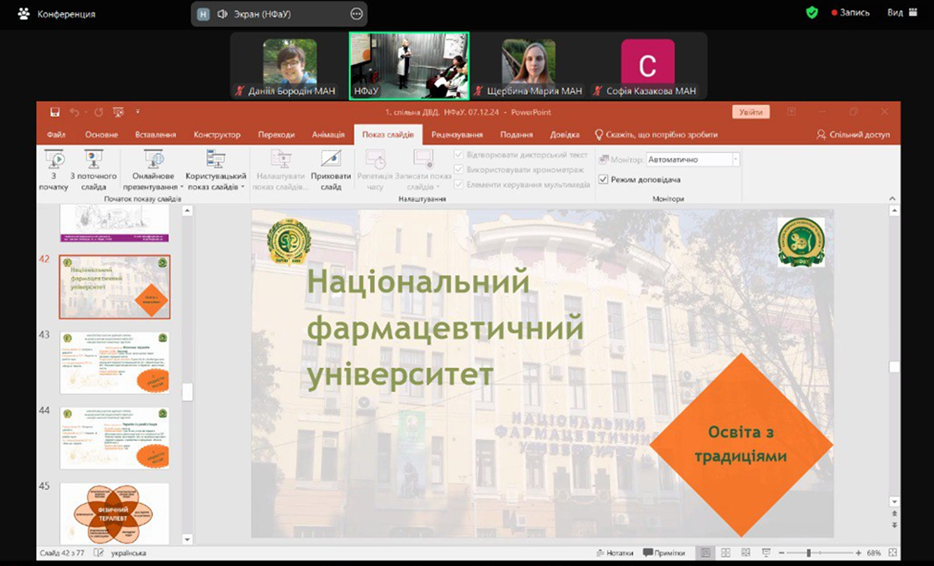Click 'Приховати слайд' button
The width and height of the screenshot is (934, 566).
[331, 170]
